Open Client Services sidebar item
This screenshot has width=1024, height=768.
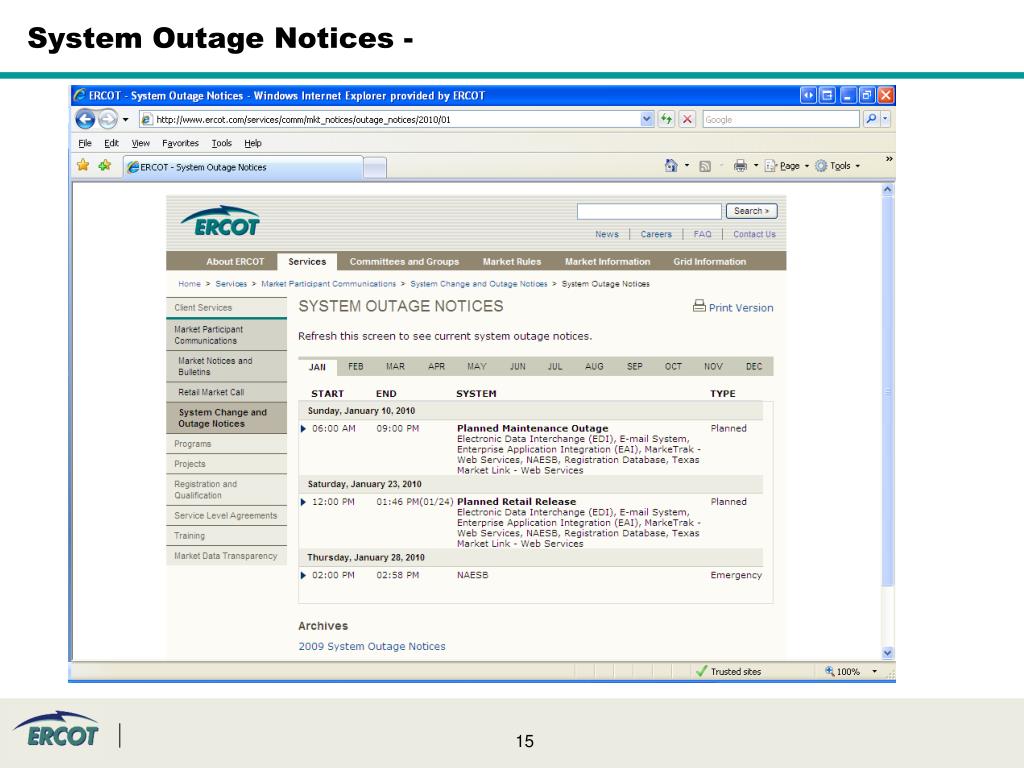click(226, 308)
